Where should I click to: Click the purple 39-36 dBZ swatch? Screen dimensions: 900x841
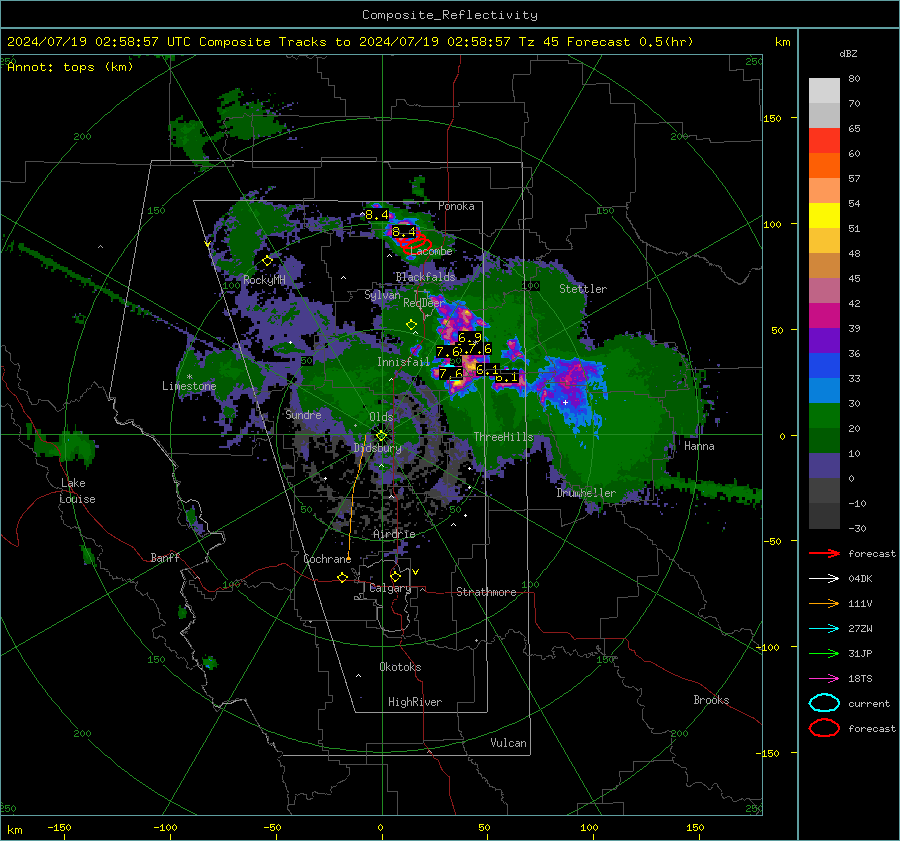pyautogui.click(x=824, y=341)
